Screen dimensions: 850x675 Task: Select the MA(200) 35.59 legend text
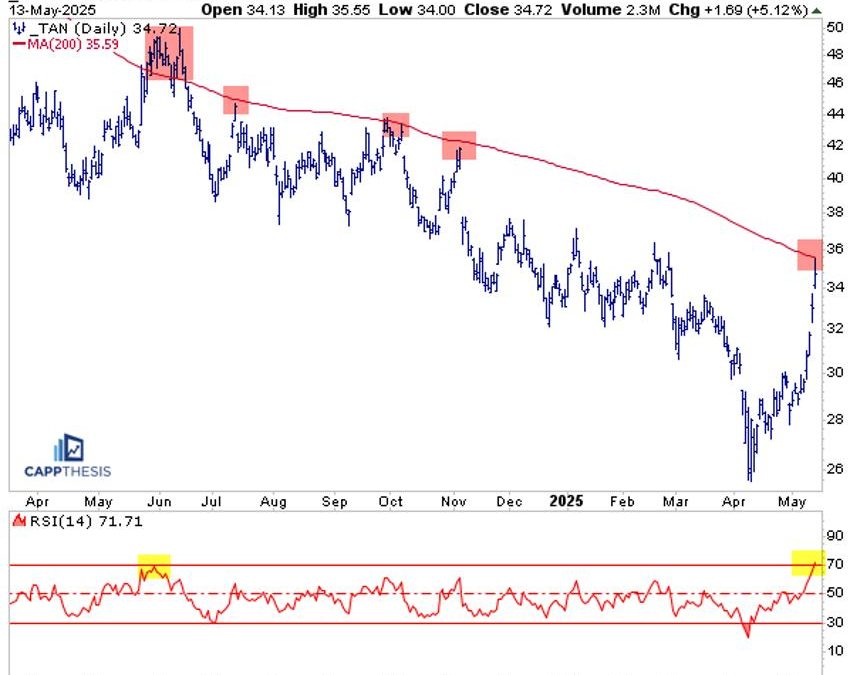(x=73, y=44)
